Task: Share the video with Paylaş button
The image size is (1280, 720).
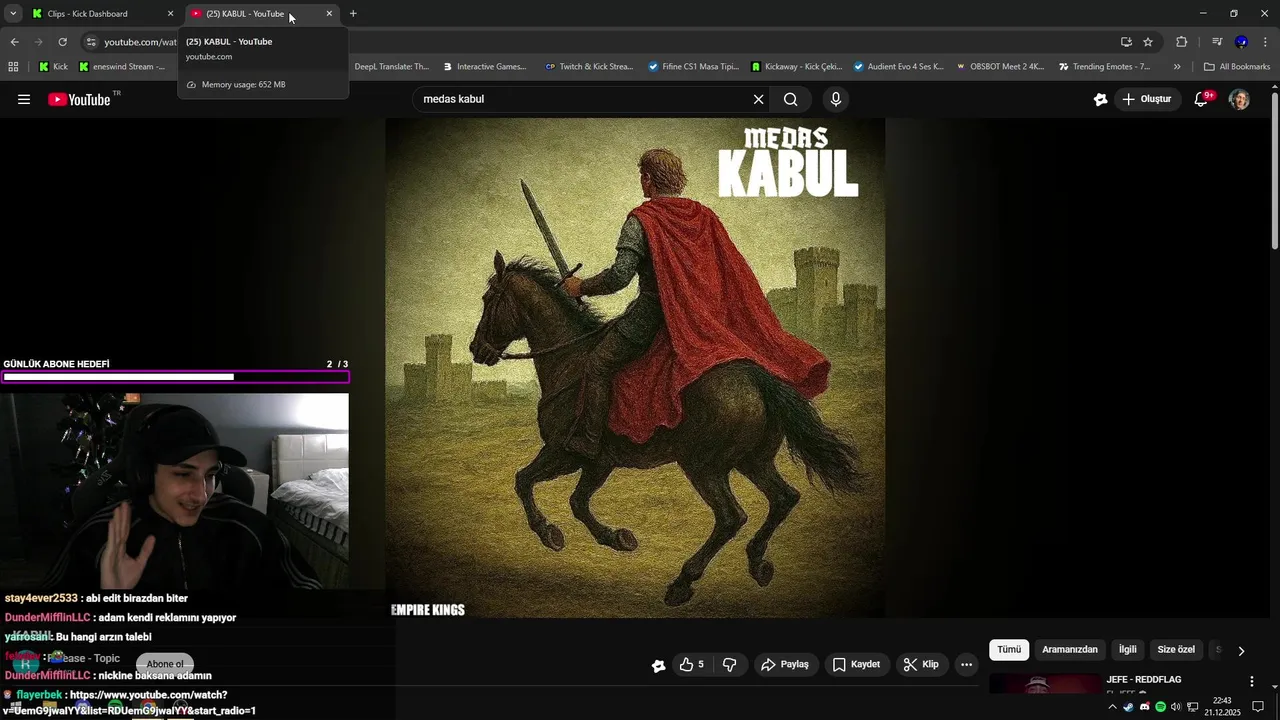Action: 785,664
